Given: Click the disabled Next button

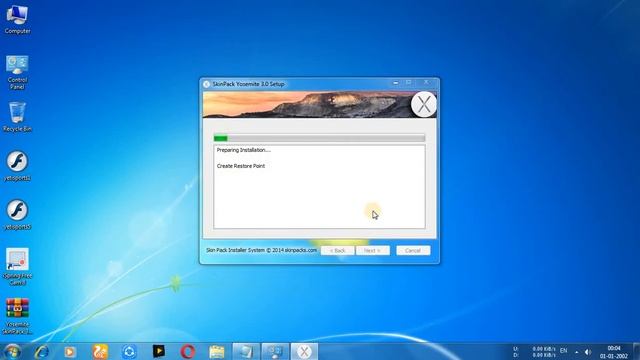Looking at the screenshot, I should click(373, 250).
